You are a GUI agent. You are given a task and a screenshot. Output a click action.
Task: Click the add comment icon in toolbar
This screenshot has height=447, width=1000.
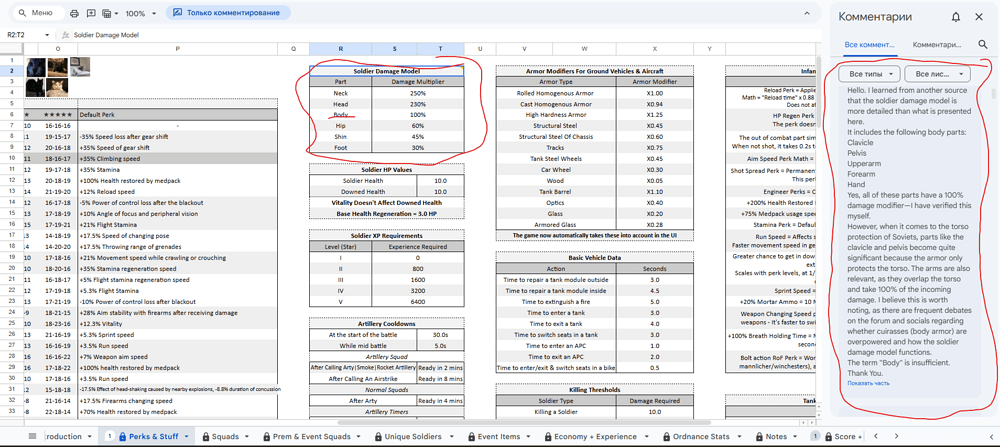tap(91, 13)
